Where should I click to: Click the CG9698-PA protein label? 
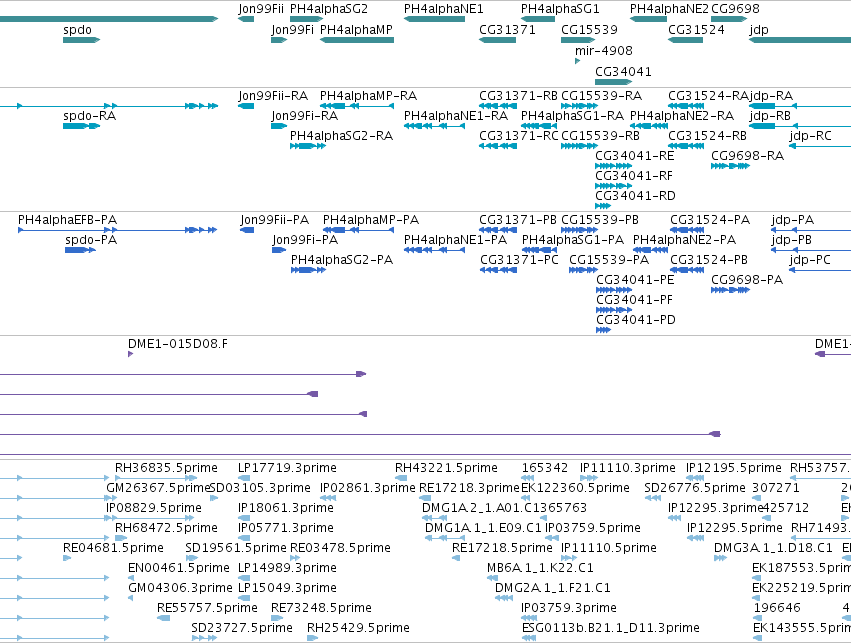[747, 280]
